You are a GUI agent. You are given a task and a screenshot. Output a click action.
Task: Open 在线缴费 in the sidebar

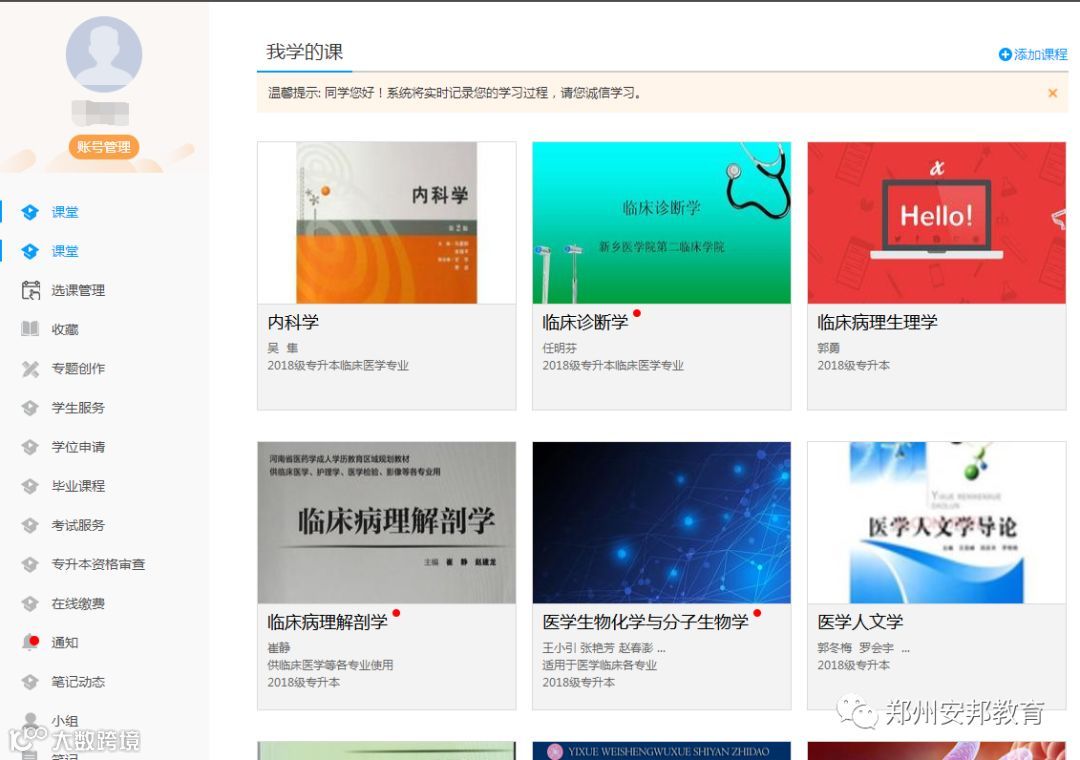[78, 604]
